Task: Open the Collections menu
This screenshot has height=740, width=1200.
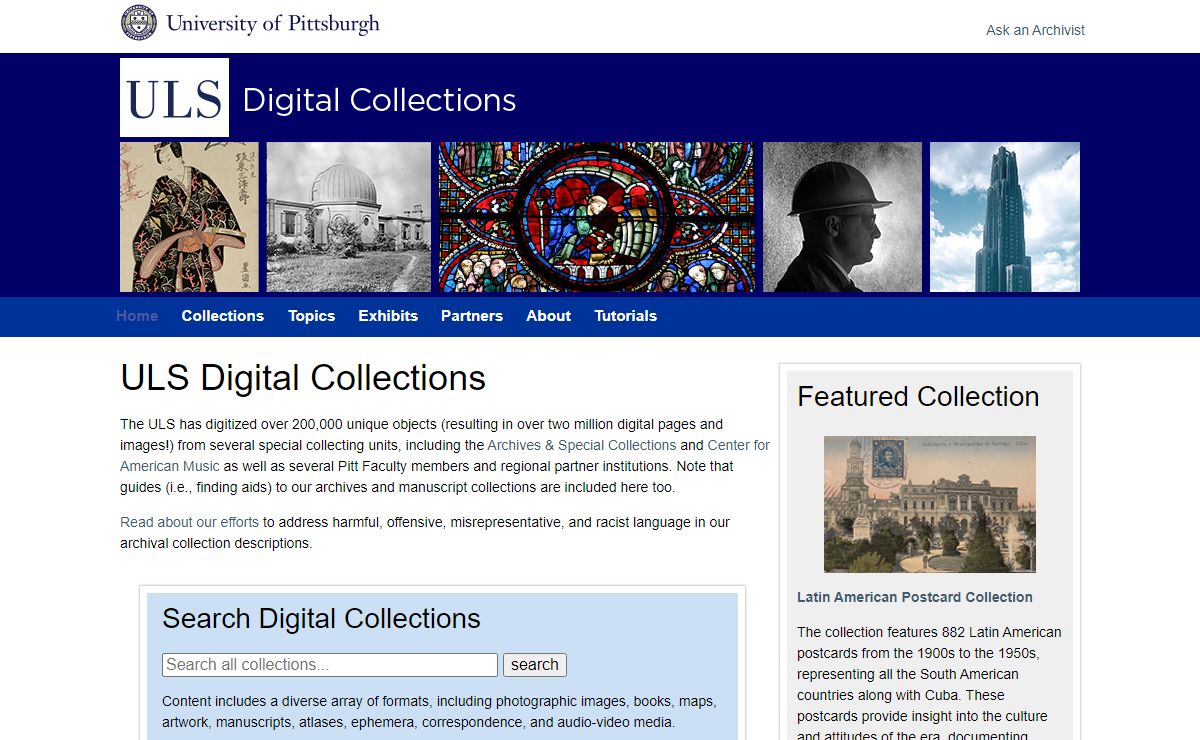Action: click(222, 316)
